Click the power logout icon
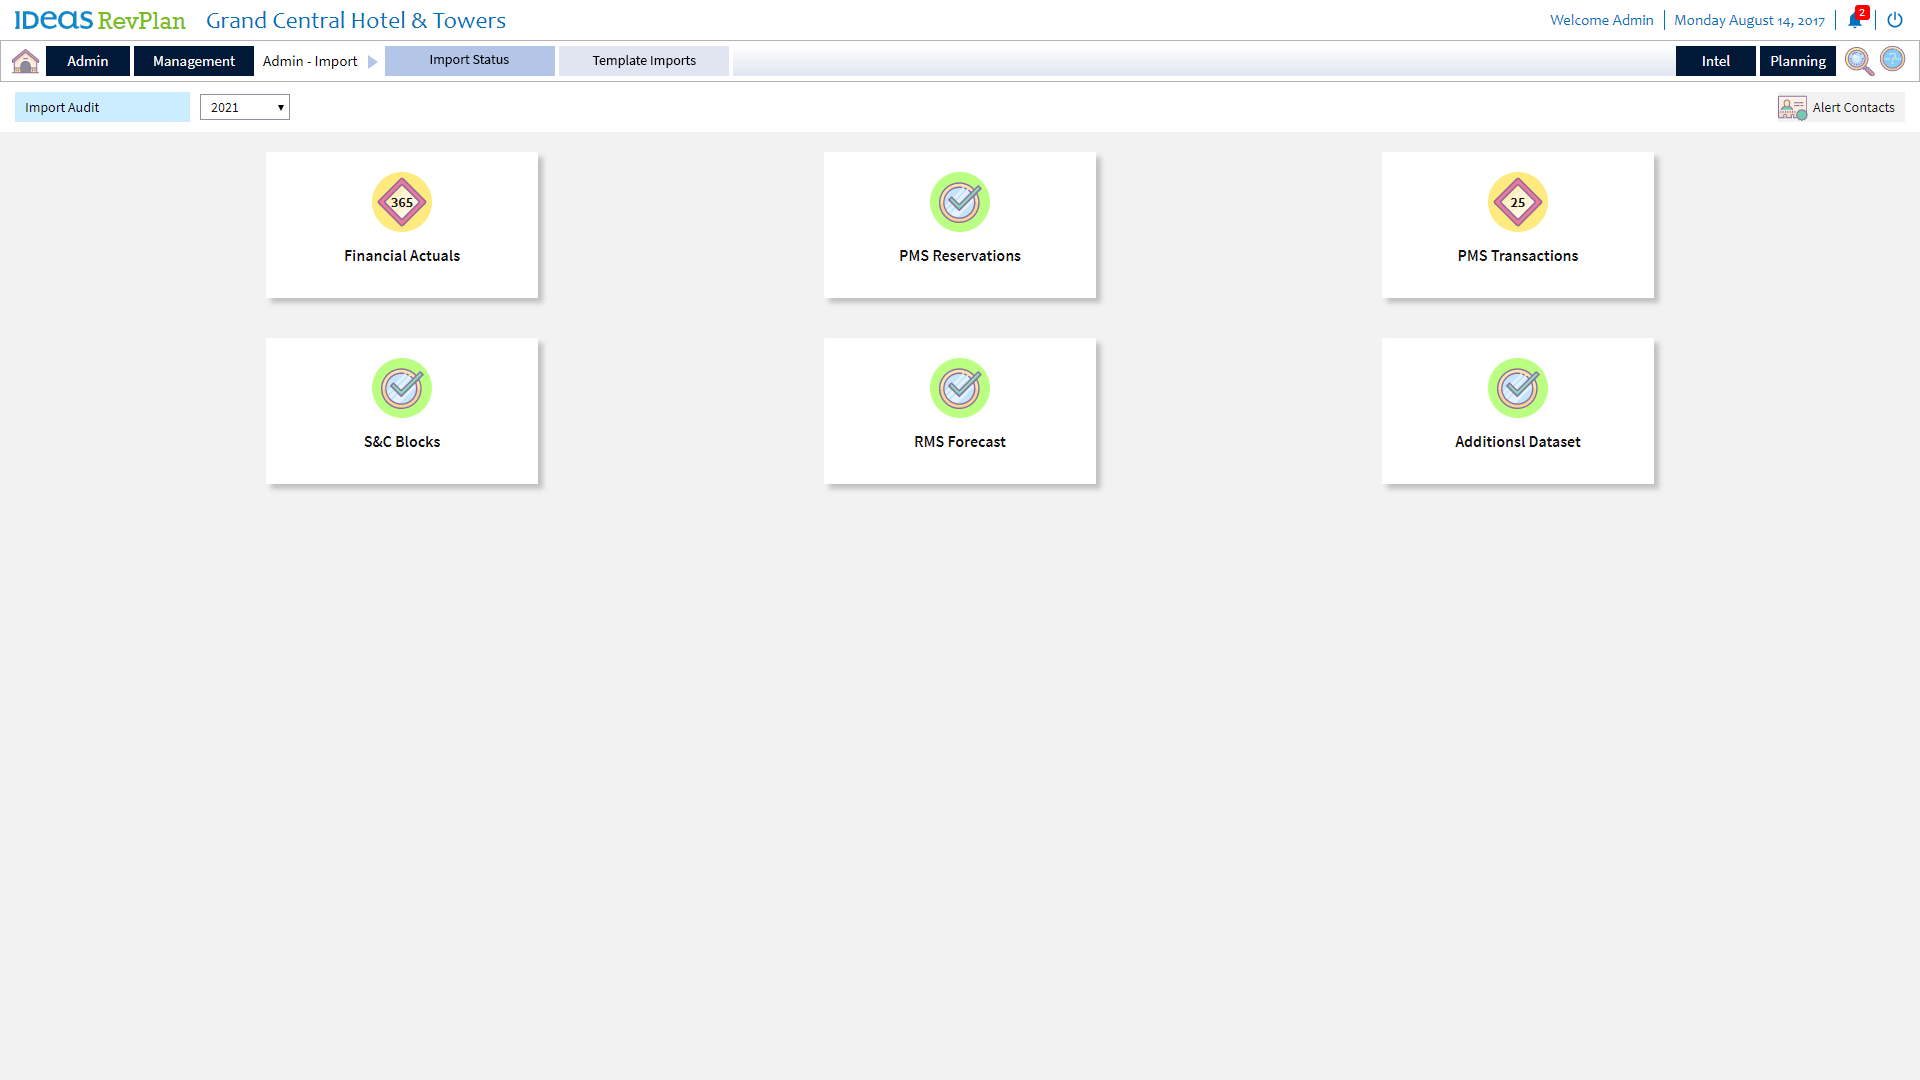Viewport: 1920px width, 1080px height. point(1894,20)
